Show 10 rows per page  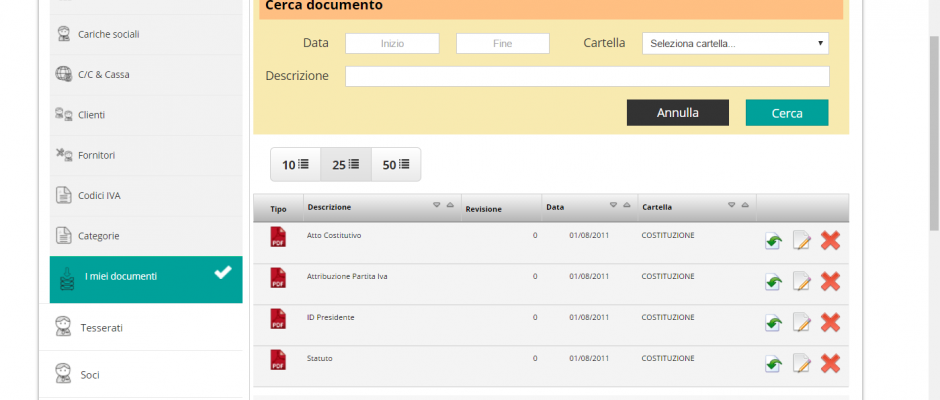pyautogui.click(x=296, y=164)
